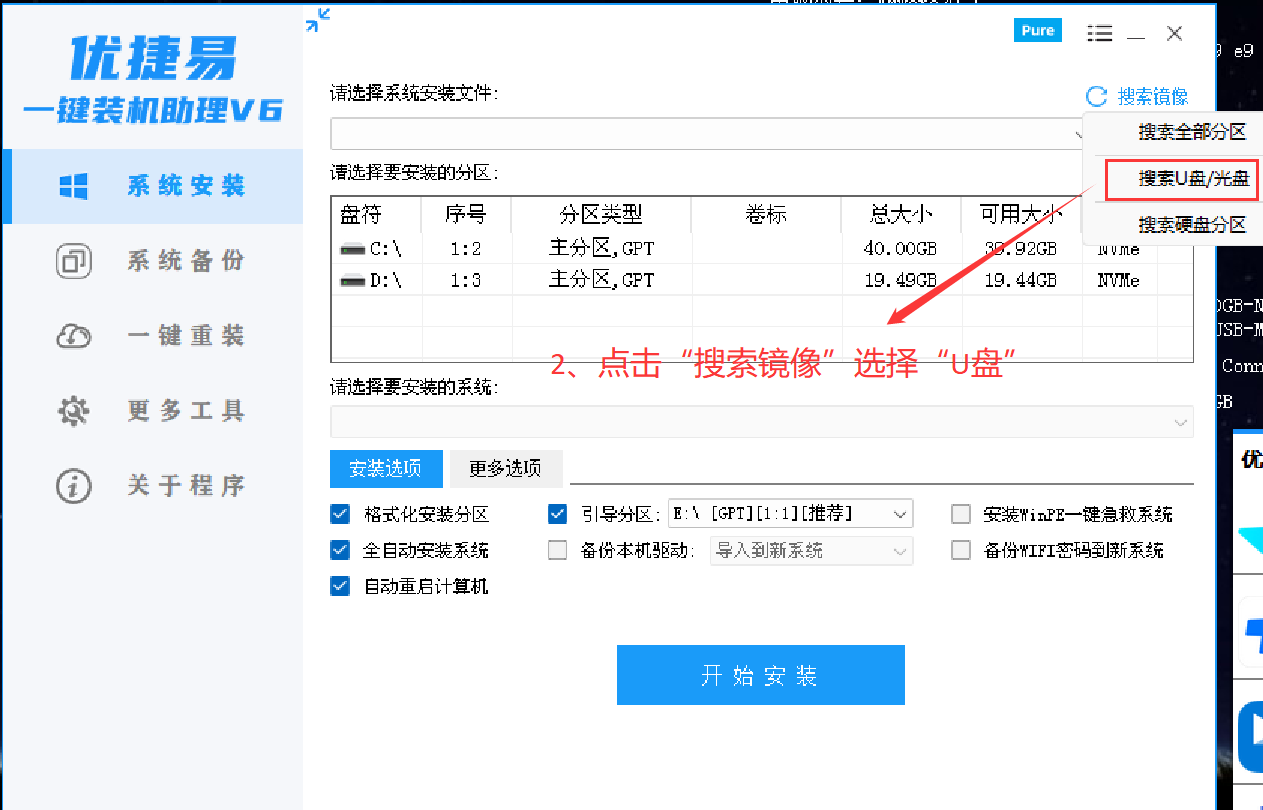1263x810 pixels.
Task: Click the 序号 column header
Action: point(466,214)
